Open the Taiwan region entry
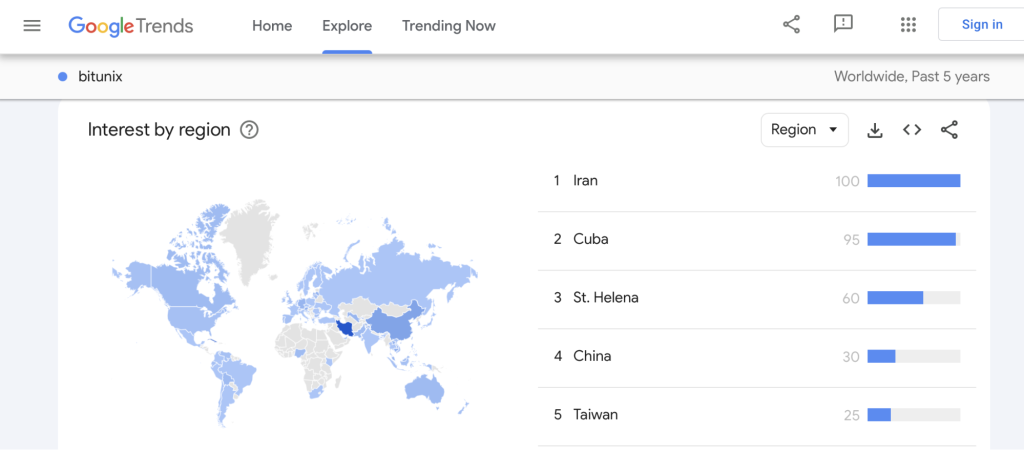Image resolution: width=1024 pixels, height=450 pixels. click(x=595, y=414)
